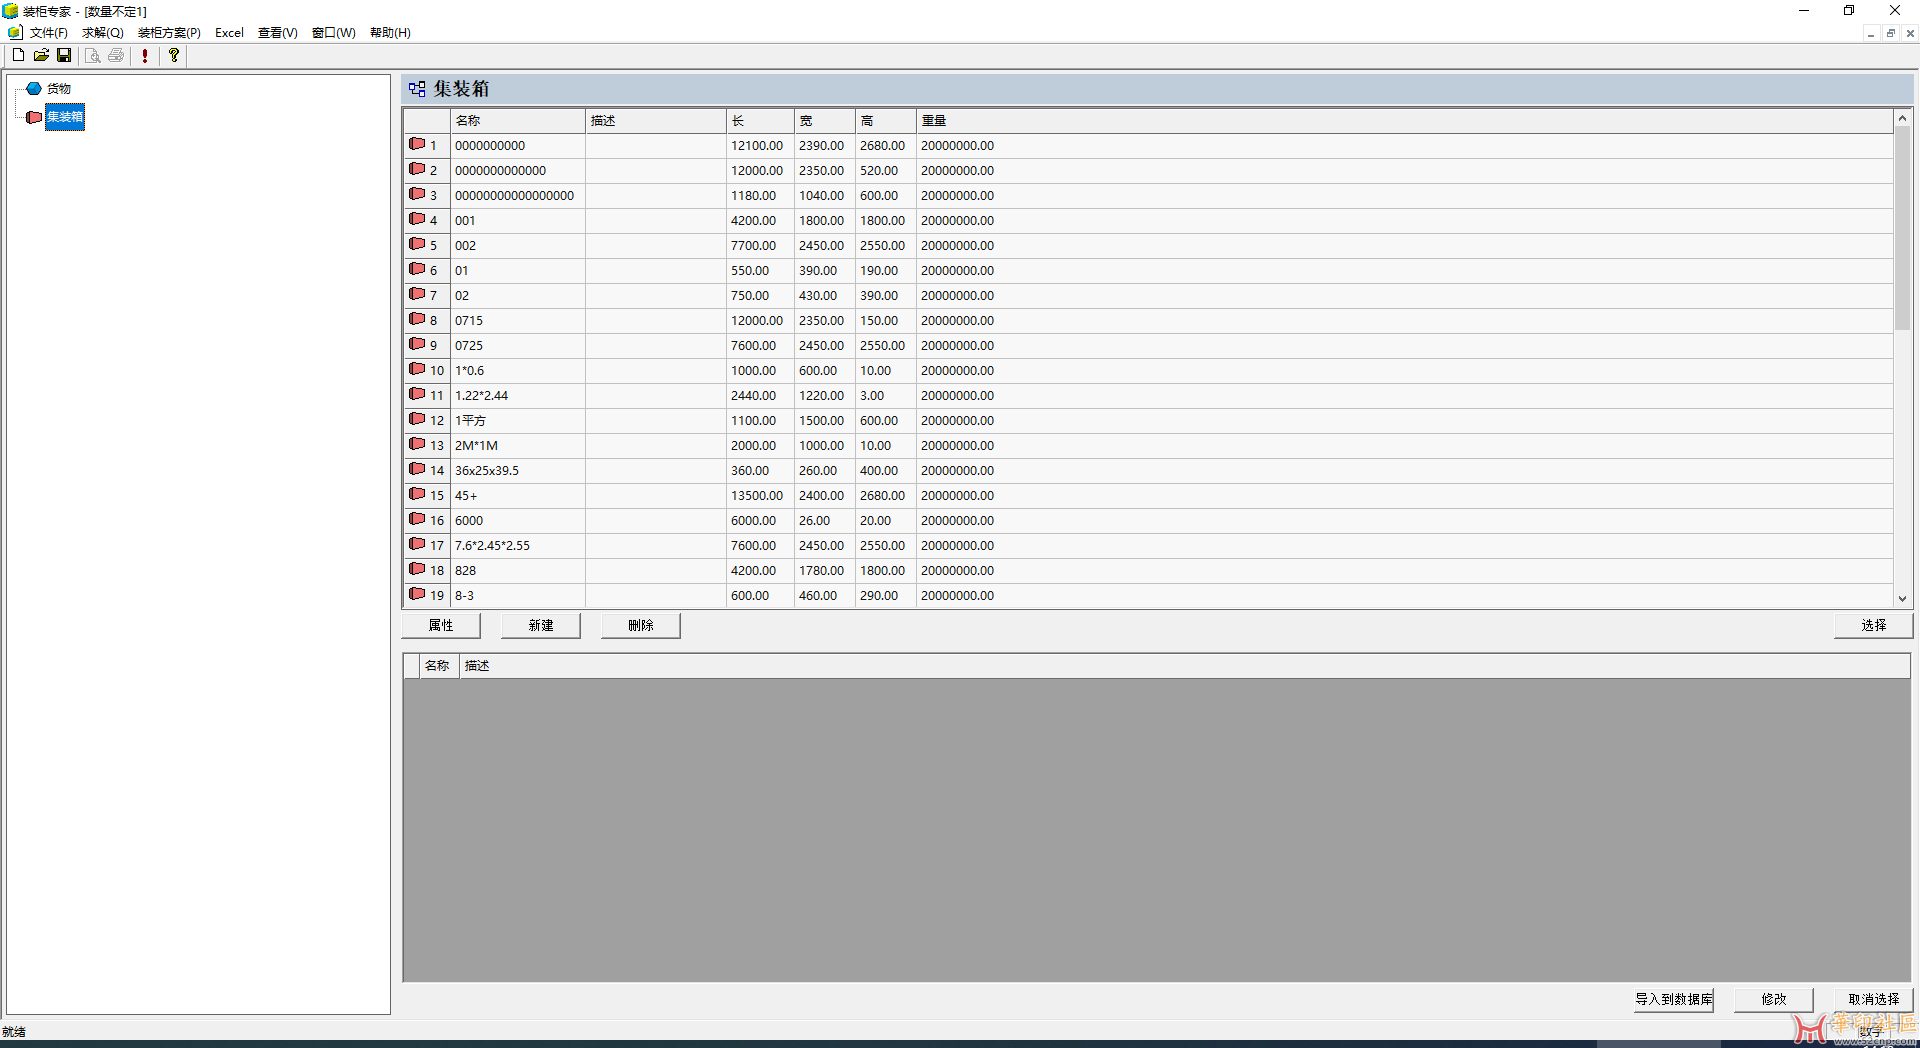This screenshot has width=1920, height=1048.
Task: Click the 新建 button
Action: coord(541,626)
